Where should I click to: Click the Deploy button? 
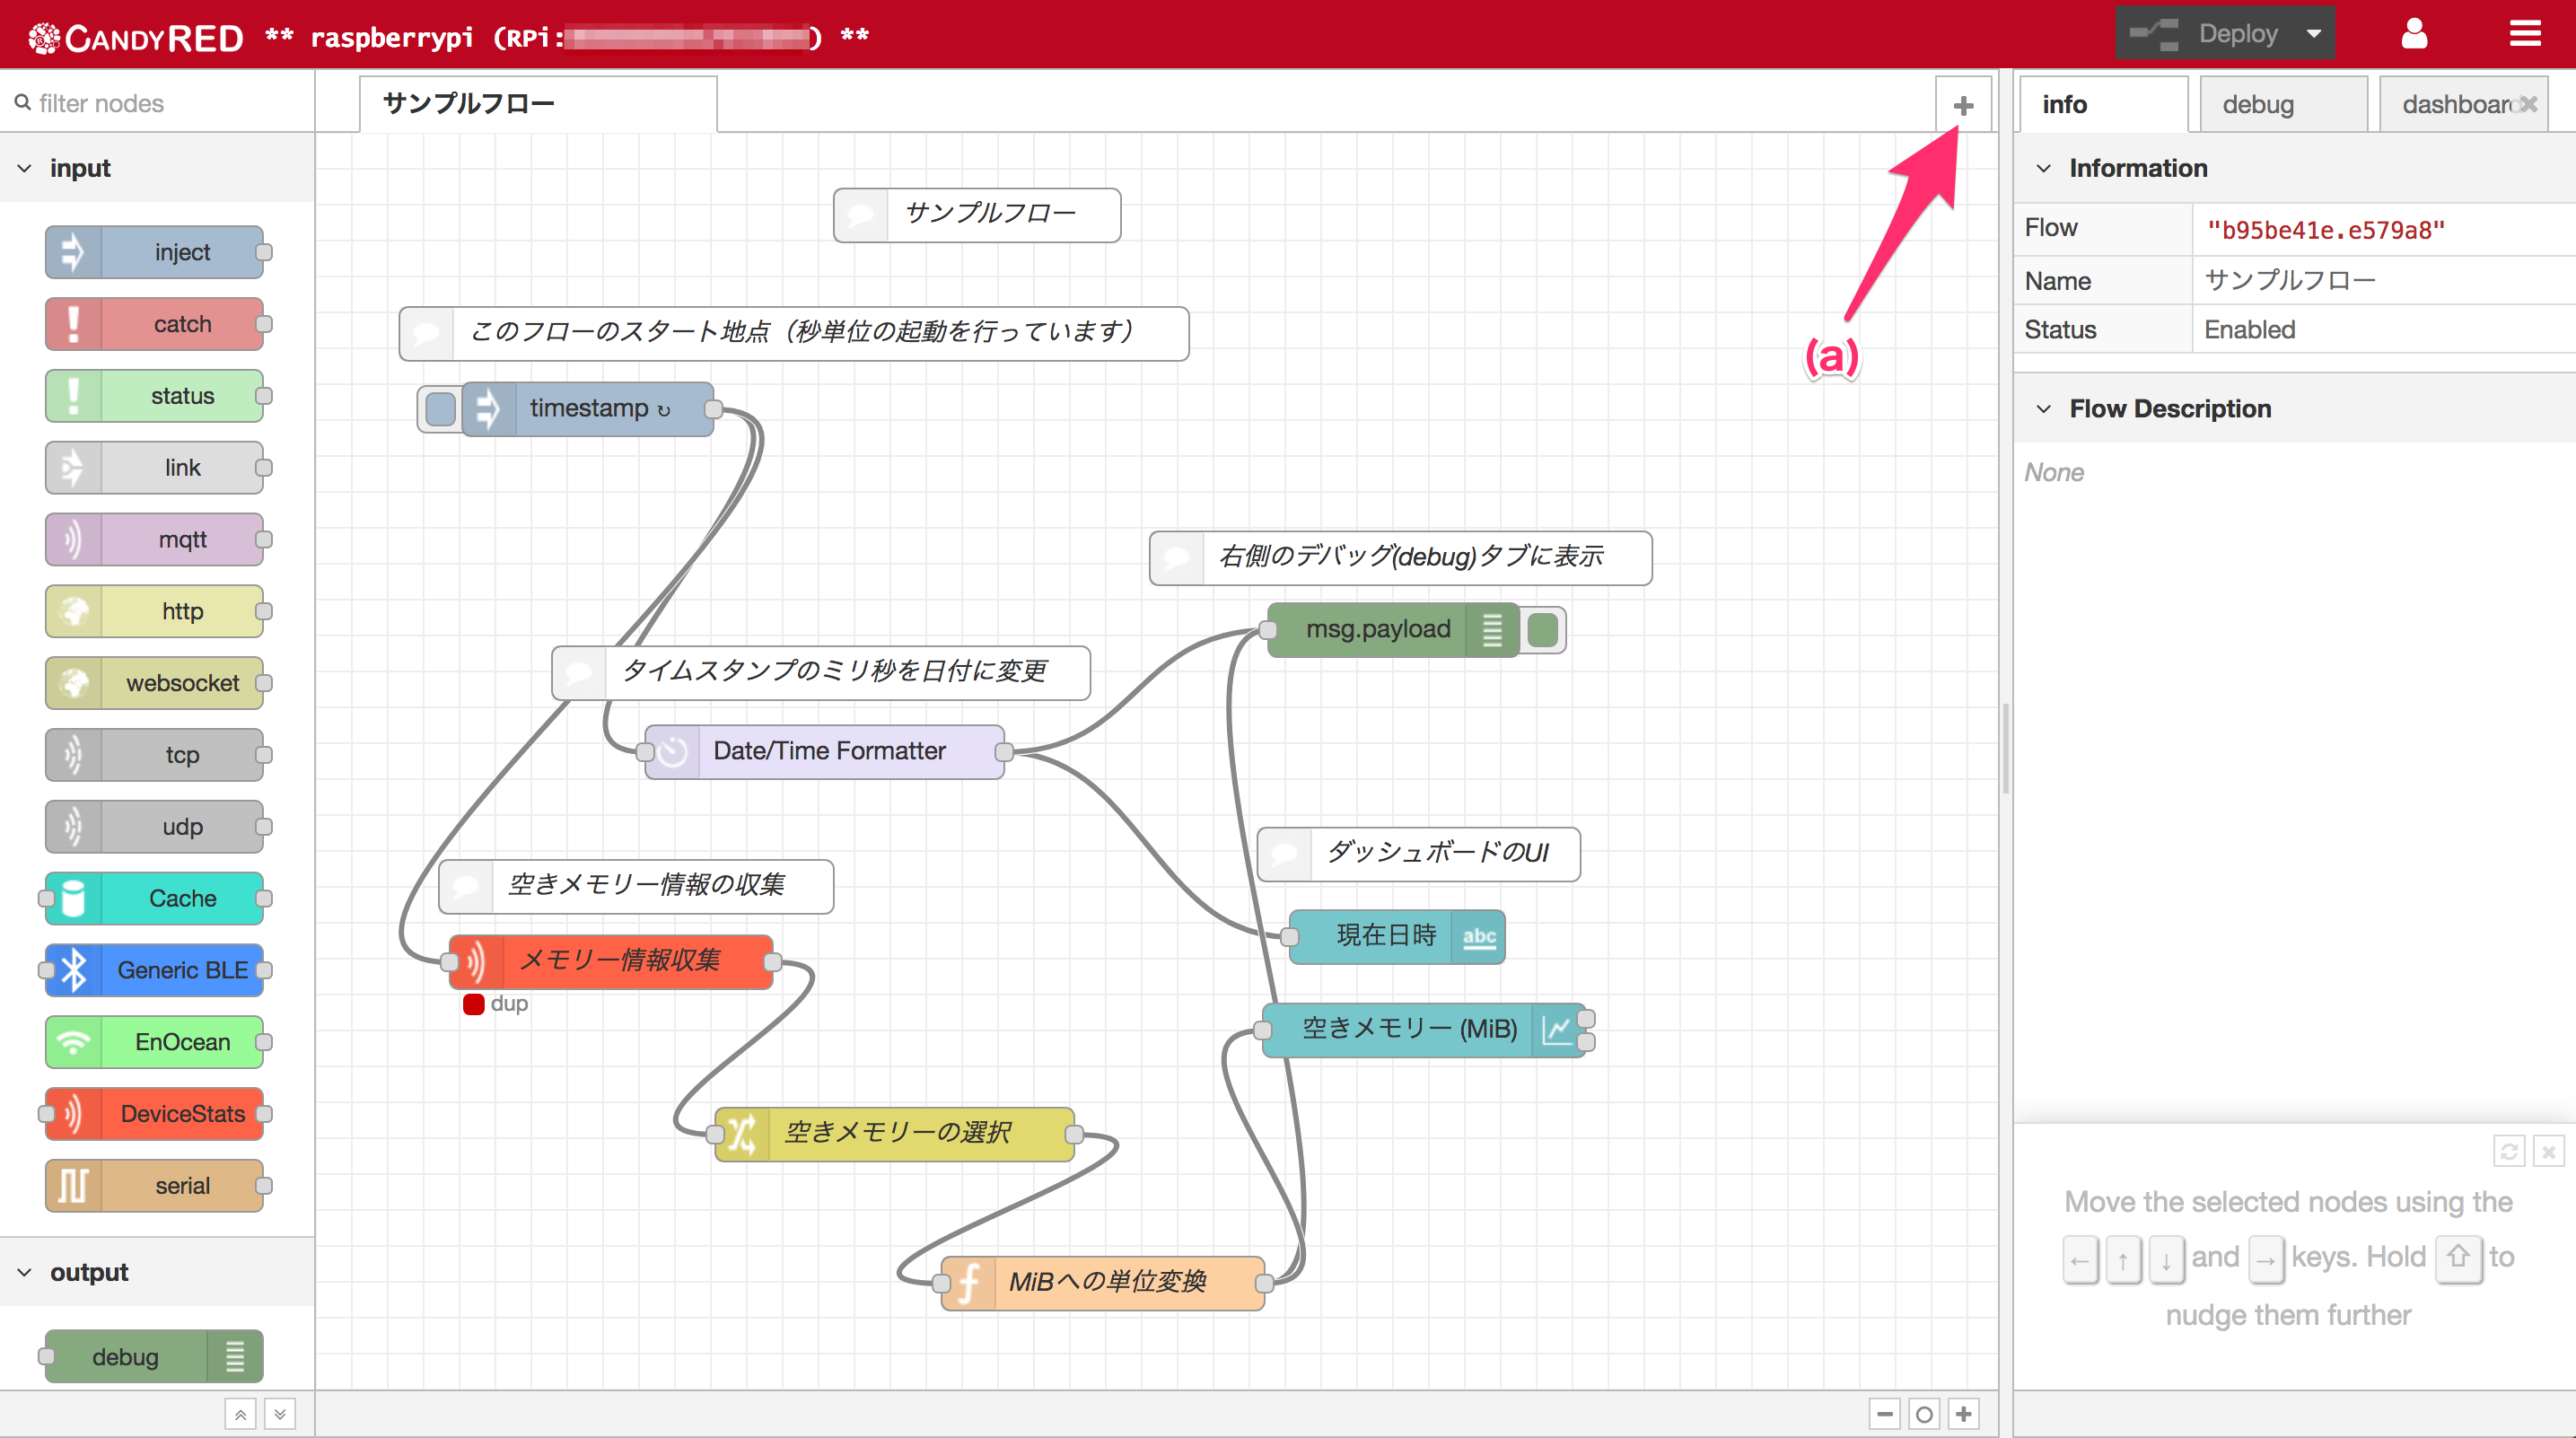(x=2206, y=34)
